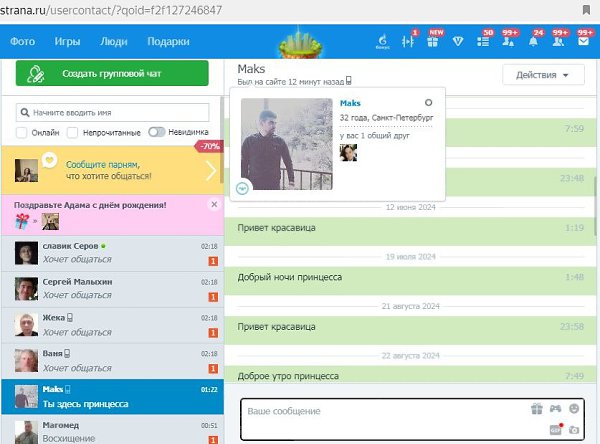Click the Ваше сообщение text box
600x444 pixels.
[412, 420]
